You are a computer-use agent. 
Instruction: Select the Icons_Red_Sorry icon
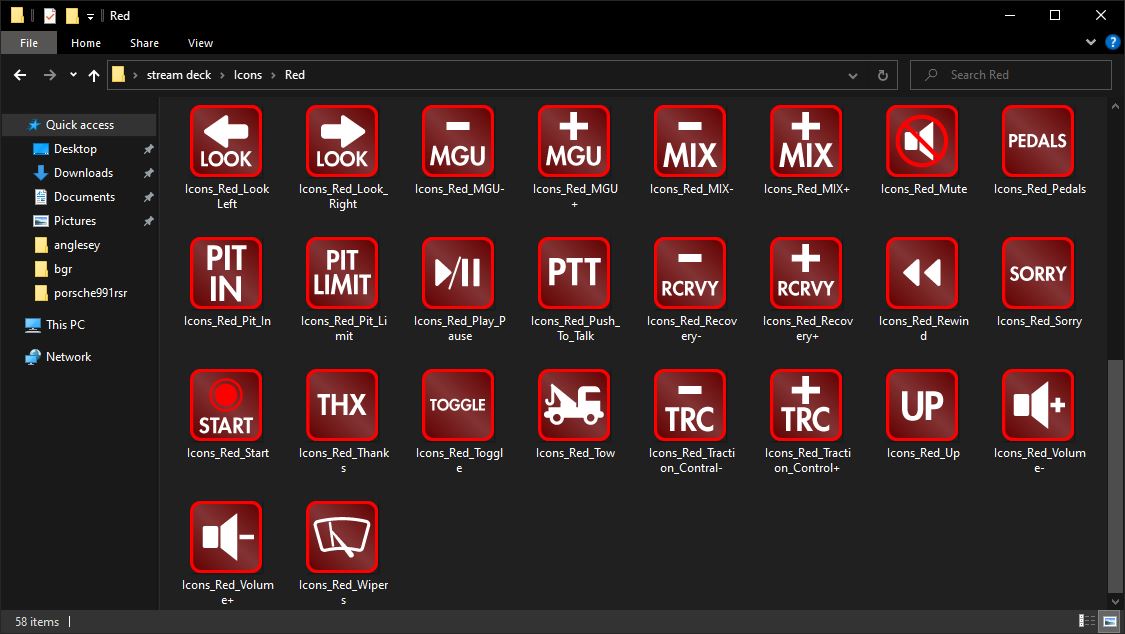click(1037, 272)
